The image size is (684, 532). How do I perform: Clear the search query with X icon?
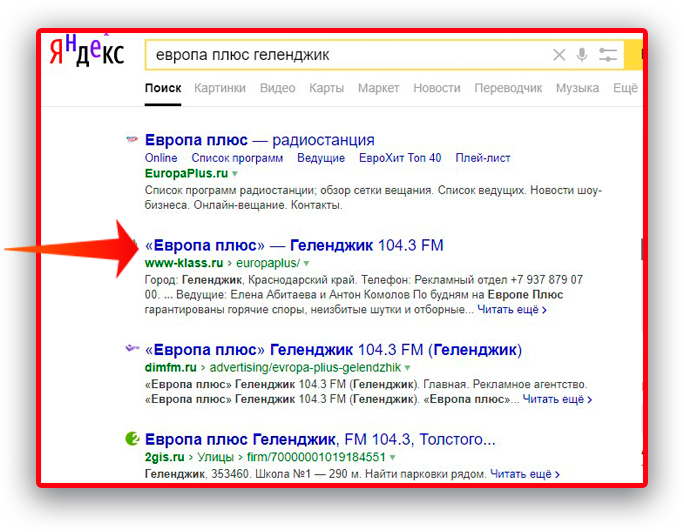[x=559, y=55]
